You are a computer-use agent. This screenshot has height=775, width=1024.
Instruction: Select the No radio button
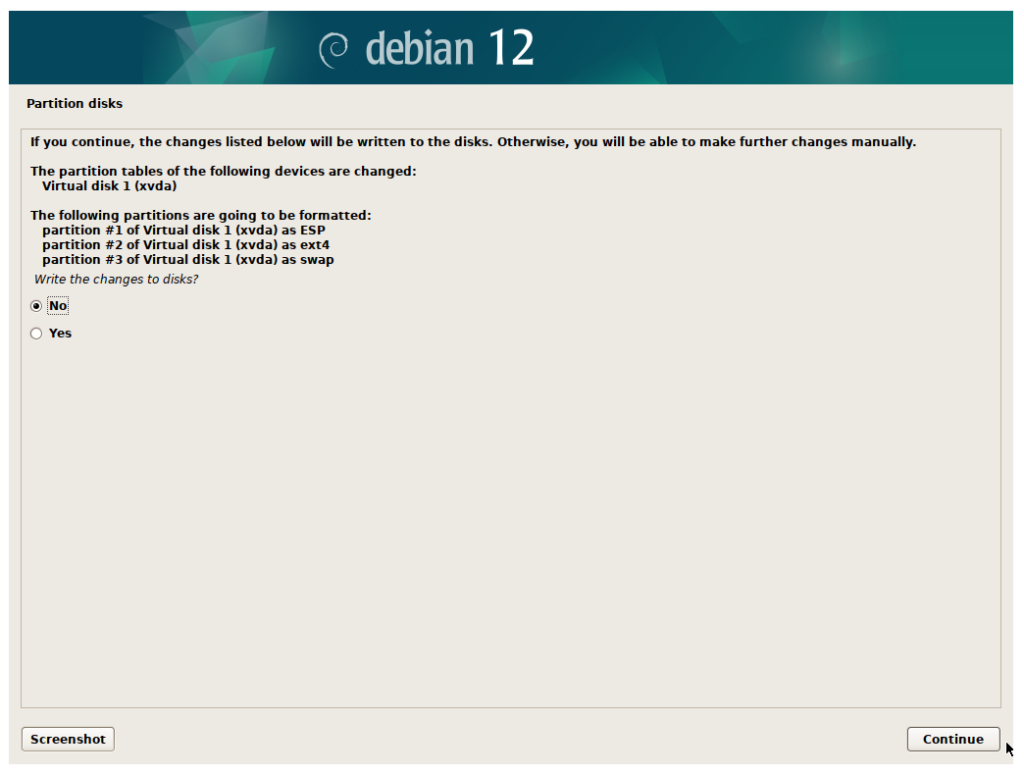[x=36, y=306]
